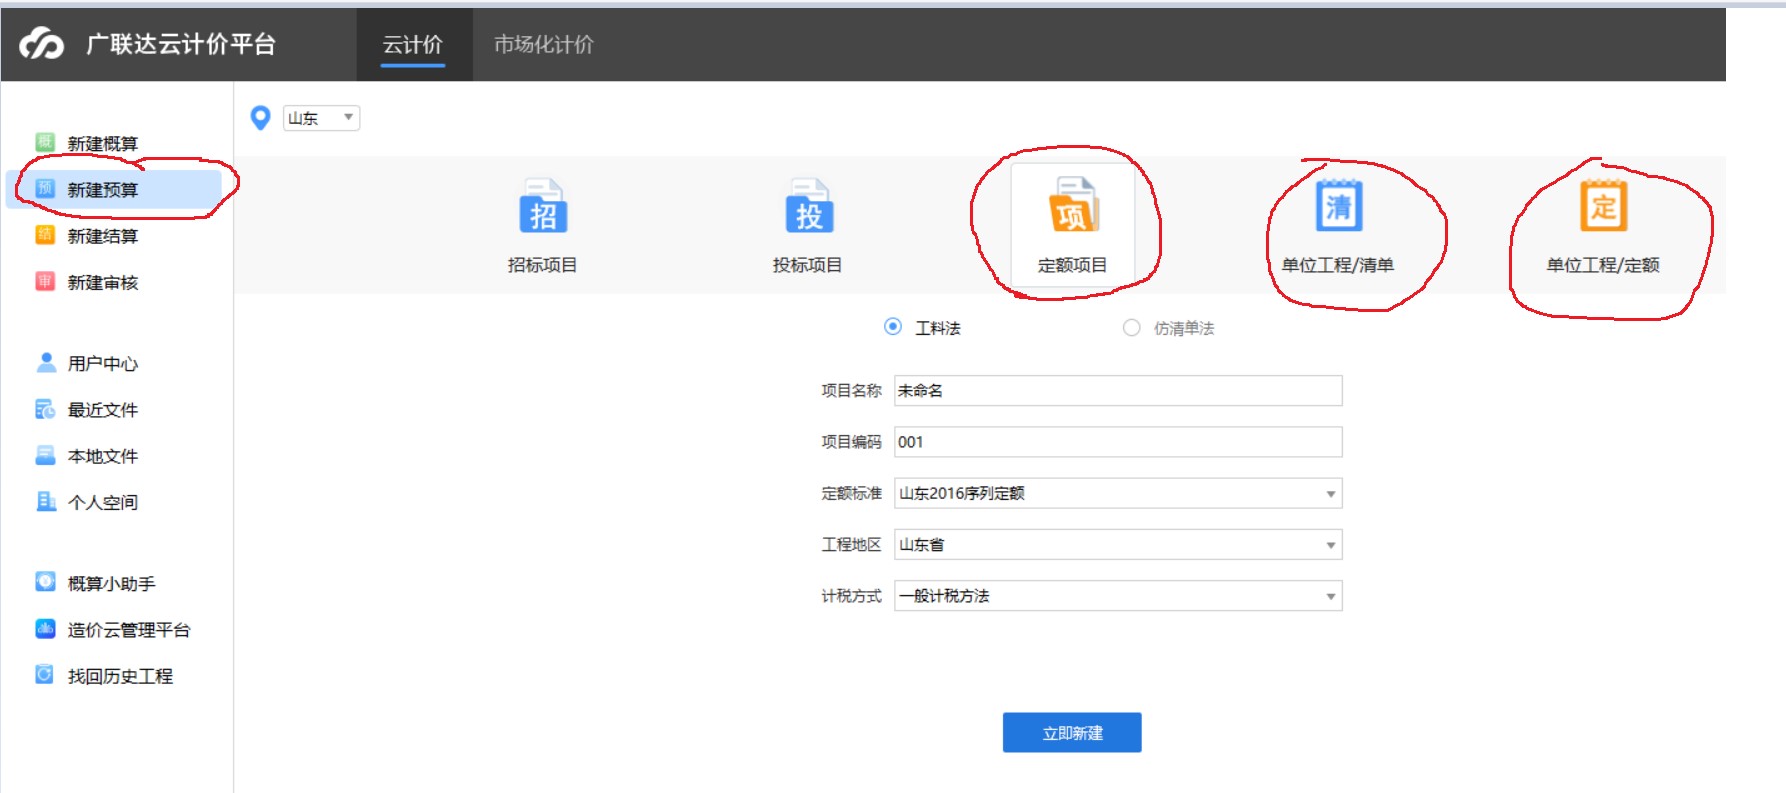Select the 单位工程/清单 icon
Image resolution: width=1786 pixels, height=793 pixels.
[1338, 205]
